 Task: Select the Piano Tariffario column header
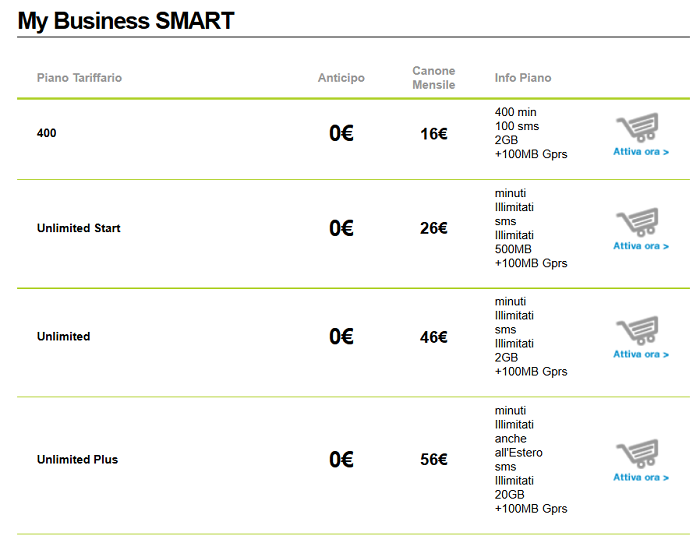(79, 78)
